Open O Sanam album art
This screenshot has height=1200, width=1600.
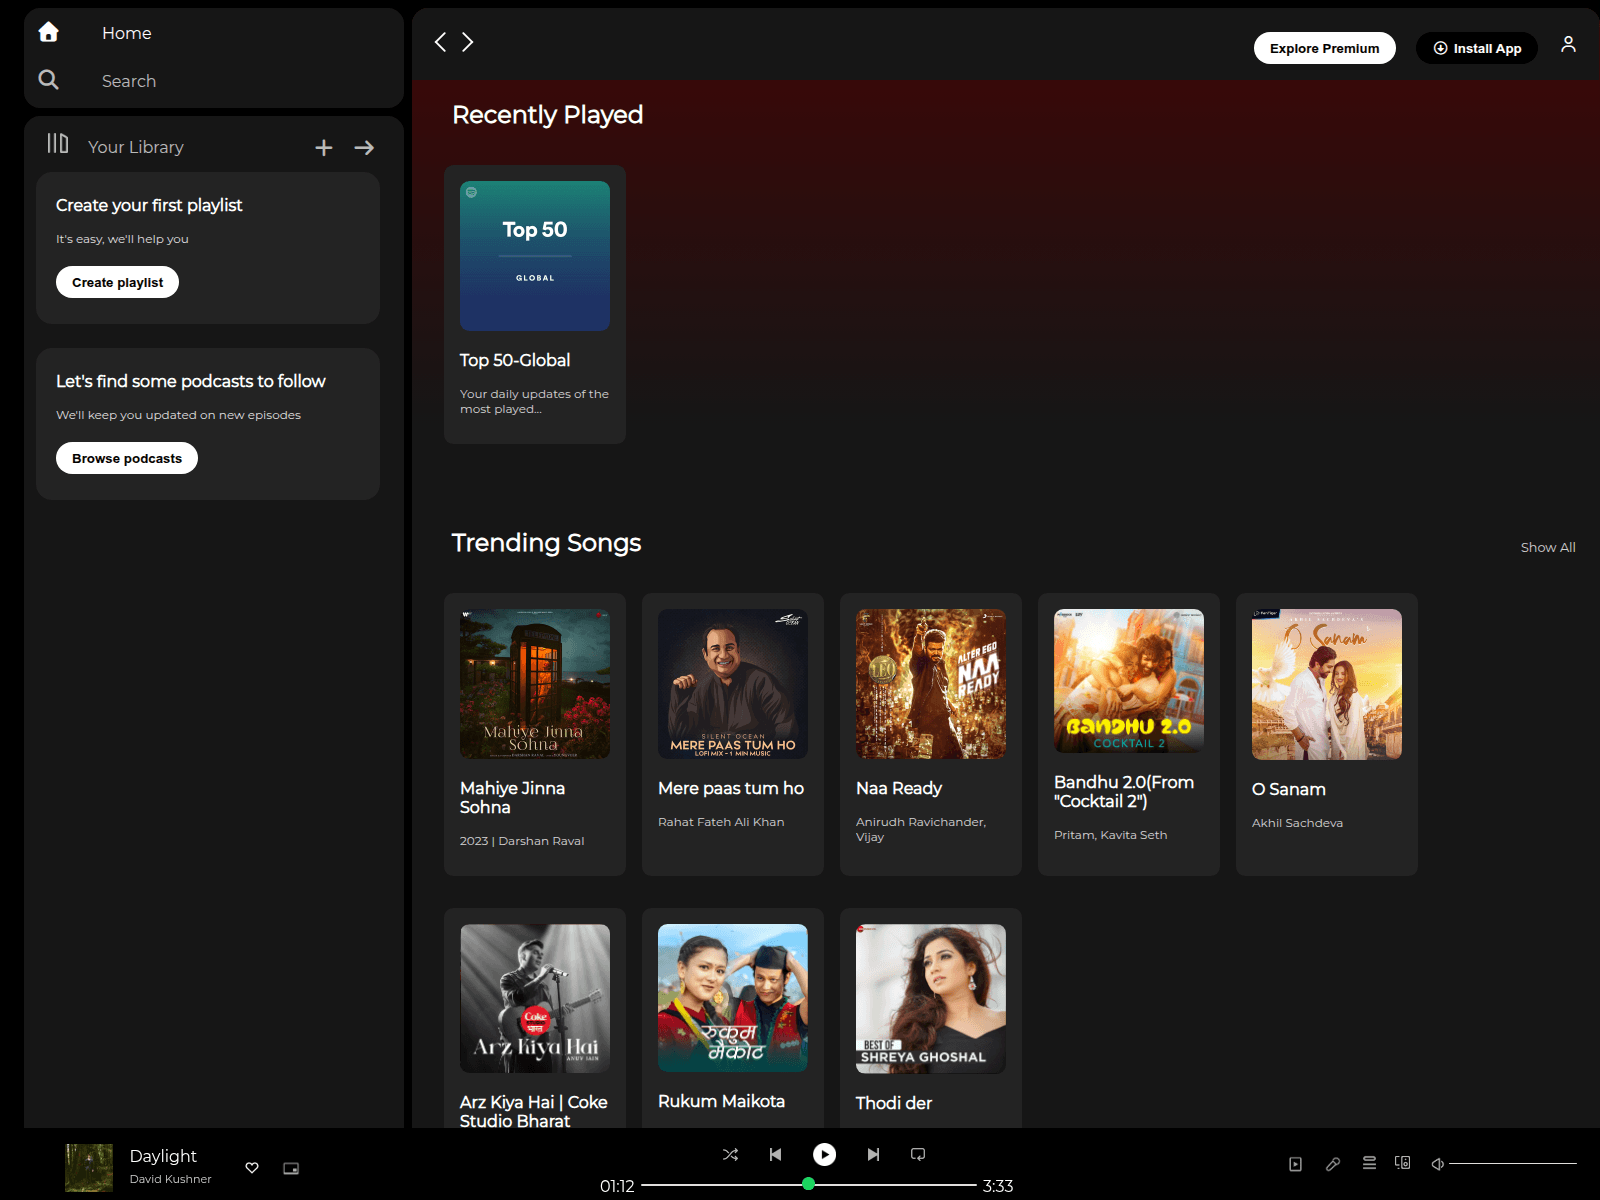(x=1327, y=684)
